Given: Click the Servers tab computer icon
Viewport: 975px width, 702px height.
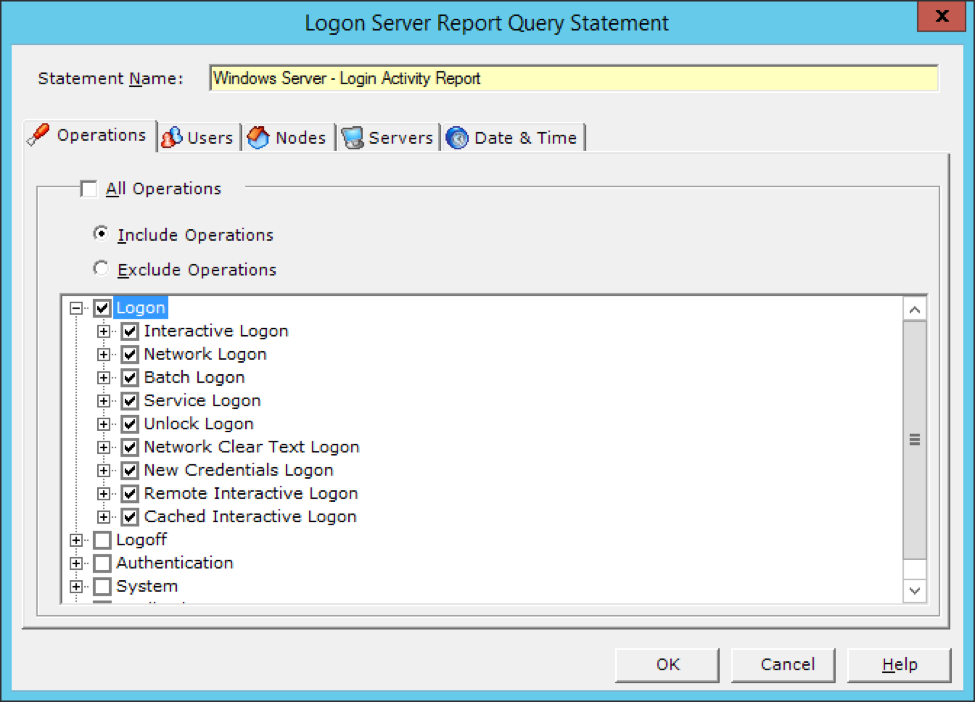Looking at the screenshot, I should 353,137.
